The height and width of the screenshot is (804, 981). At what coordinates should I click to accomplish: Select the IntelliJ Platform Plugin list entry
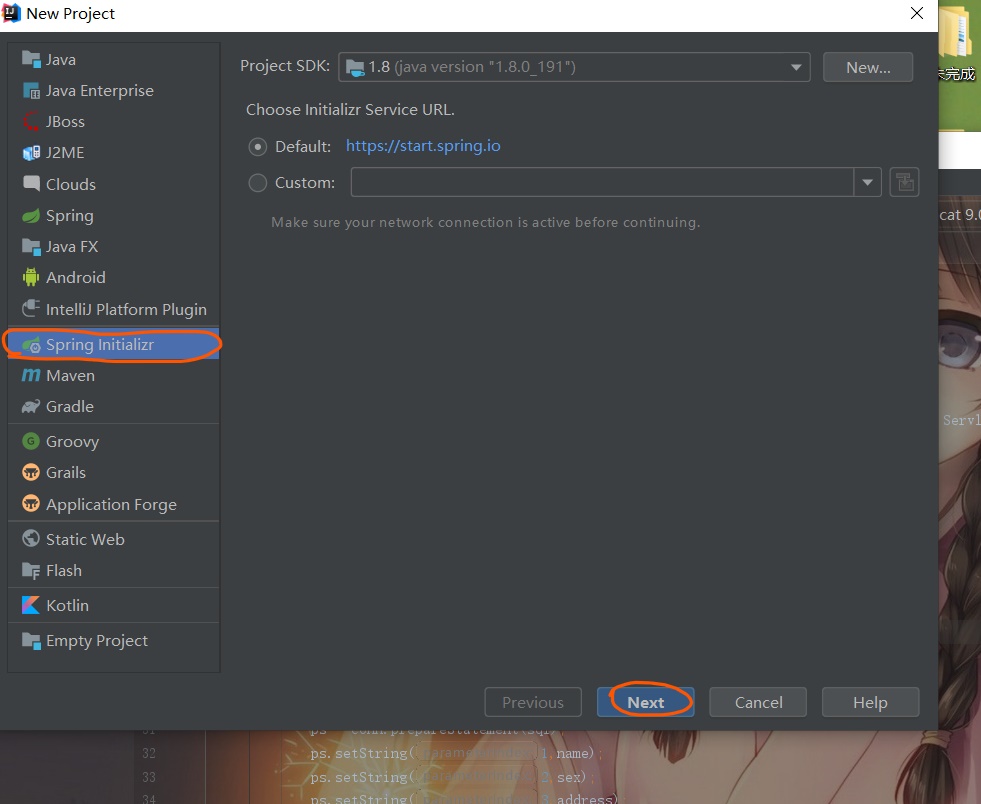113,308
